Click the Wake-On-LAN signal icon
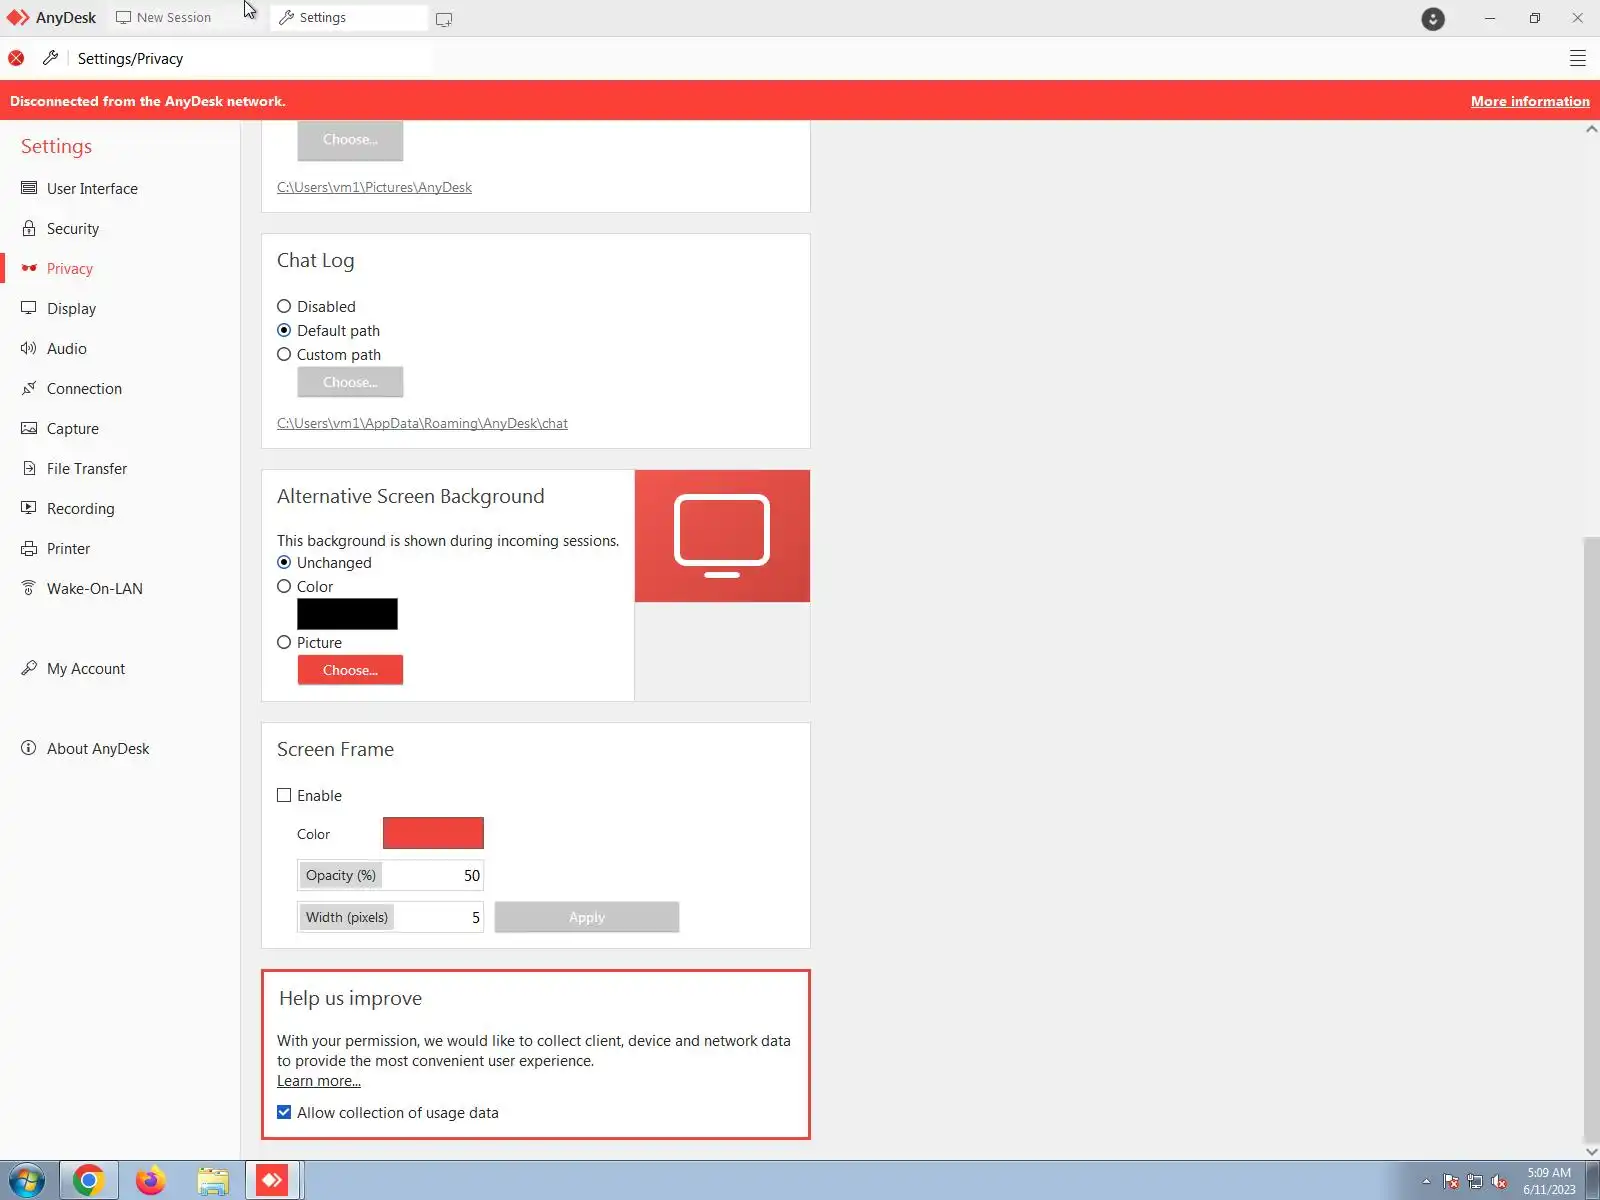 (x=29, y=588)
